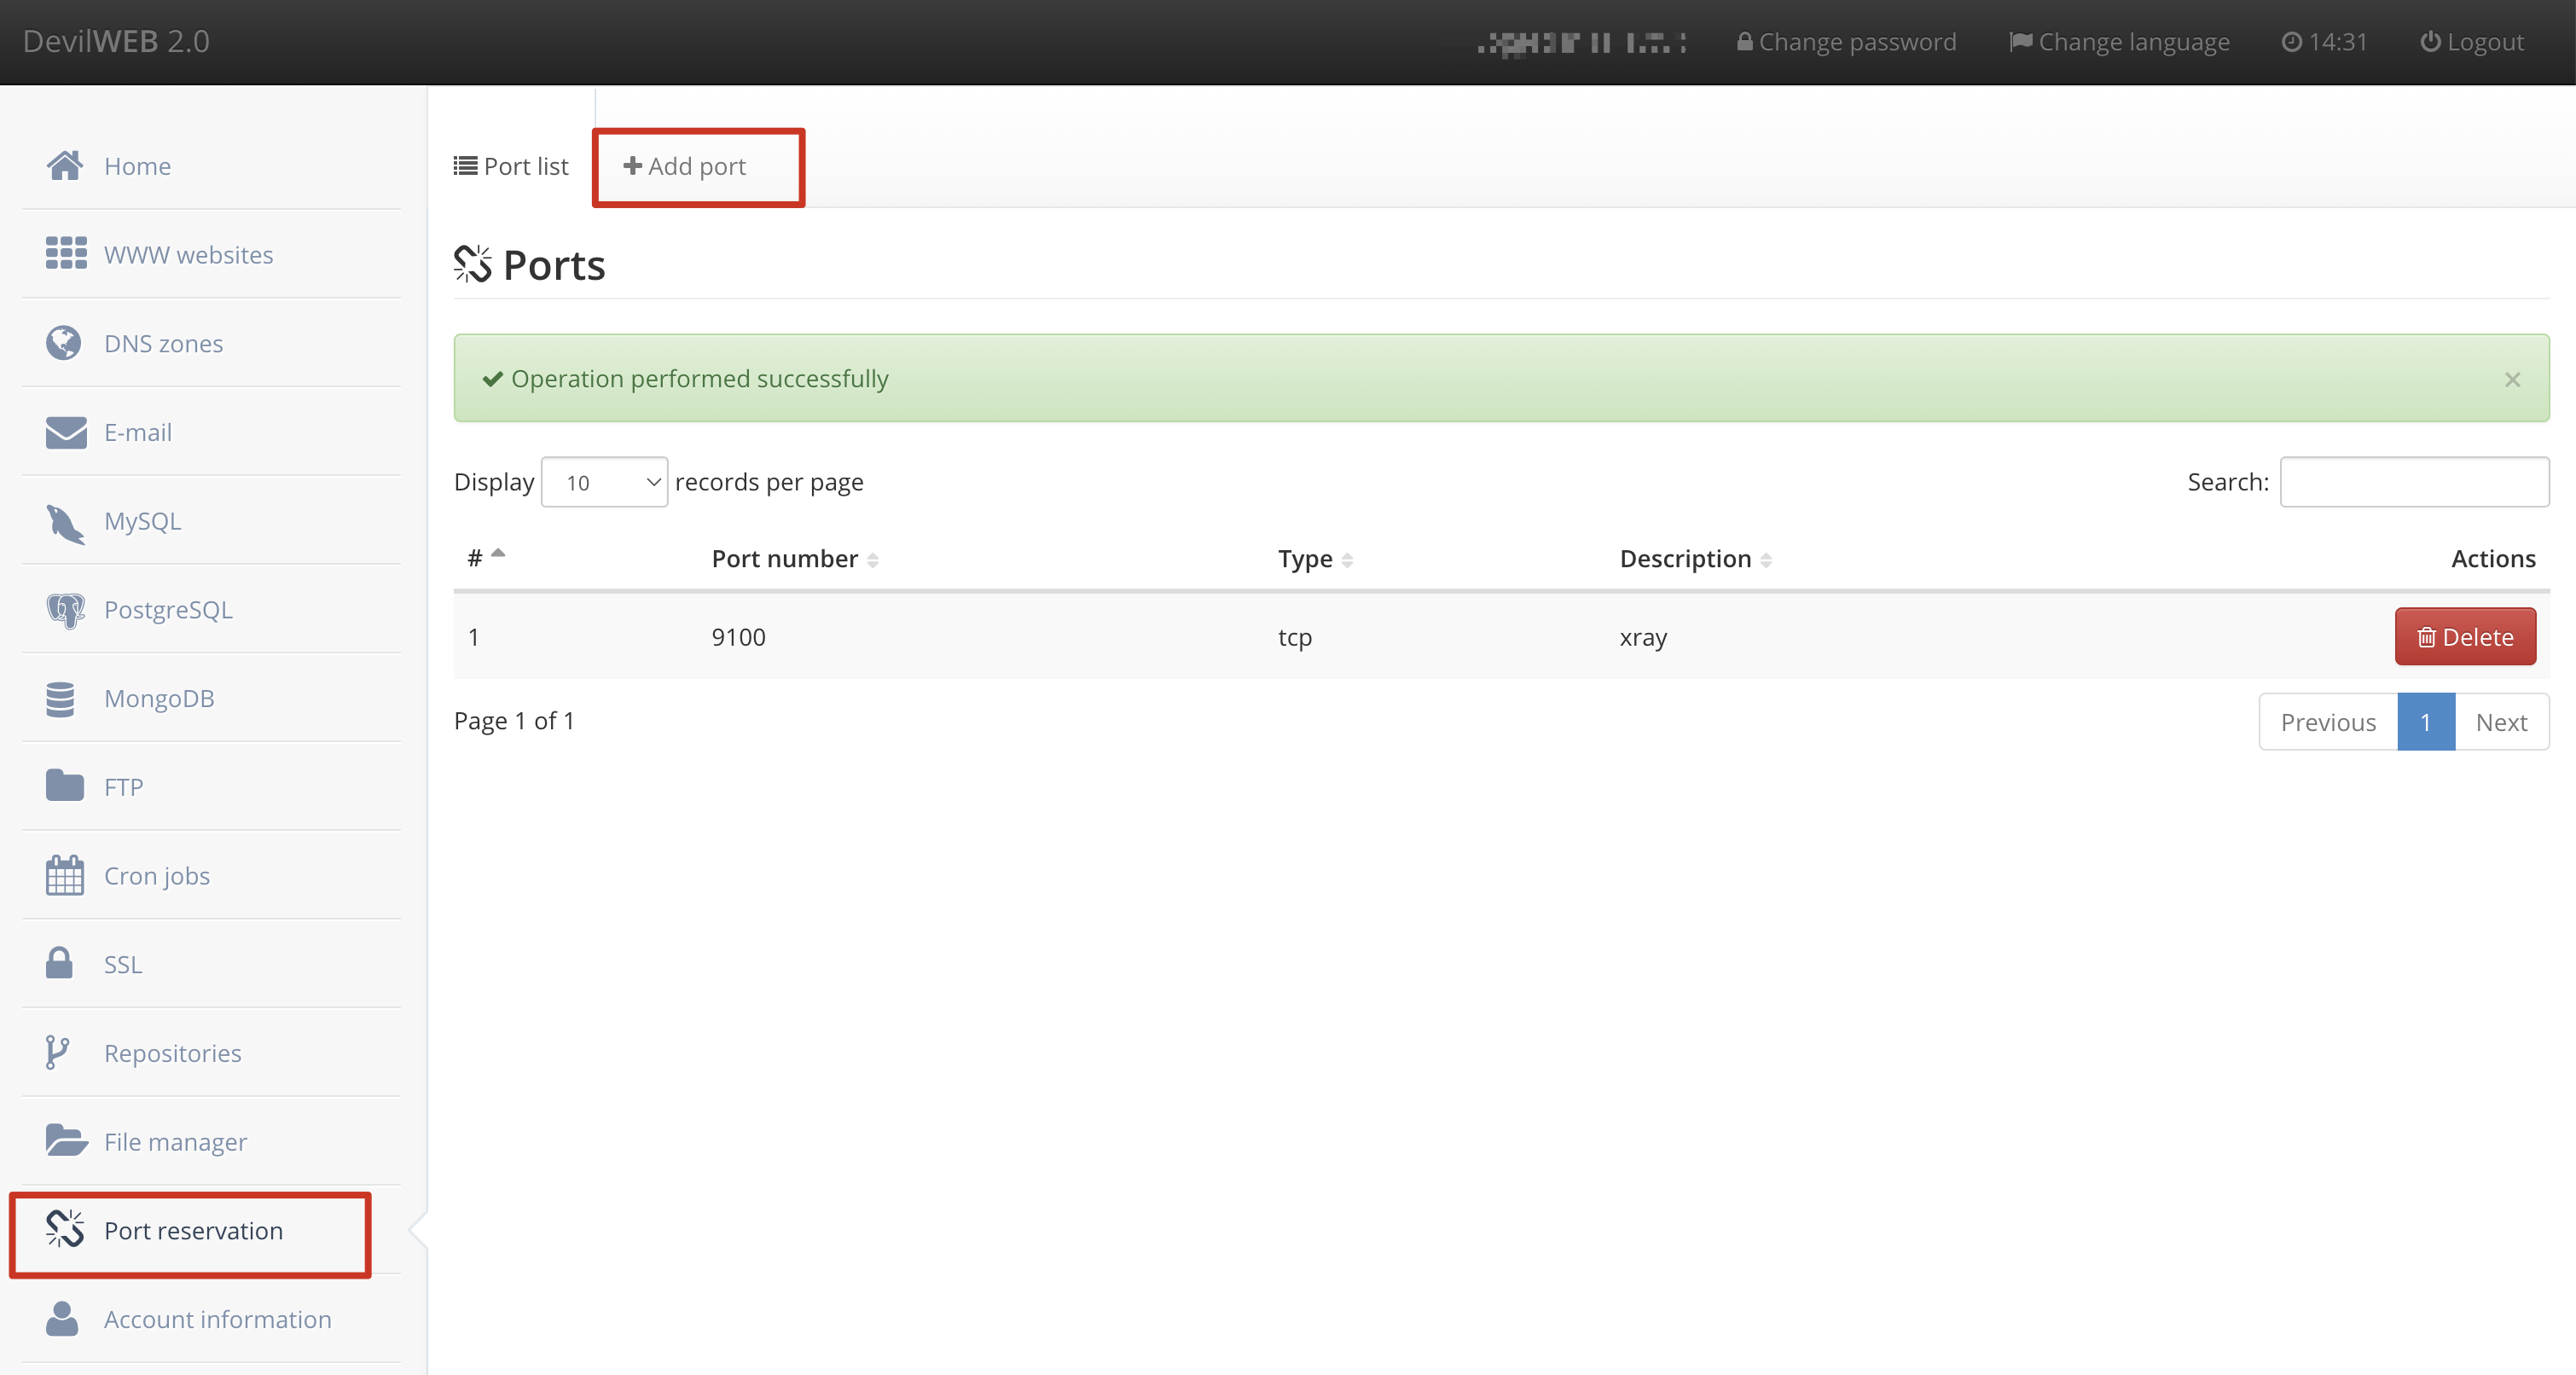
Task: Click the Change password link
Action: 1846,42
